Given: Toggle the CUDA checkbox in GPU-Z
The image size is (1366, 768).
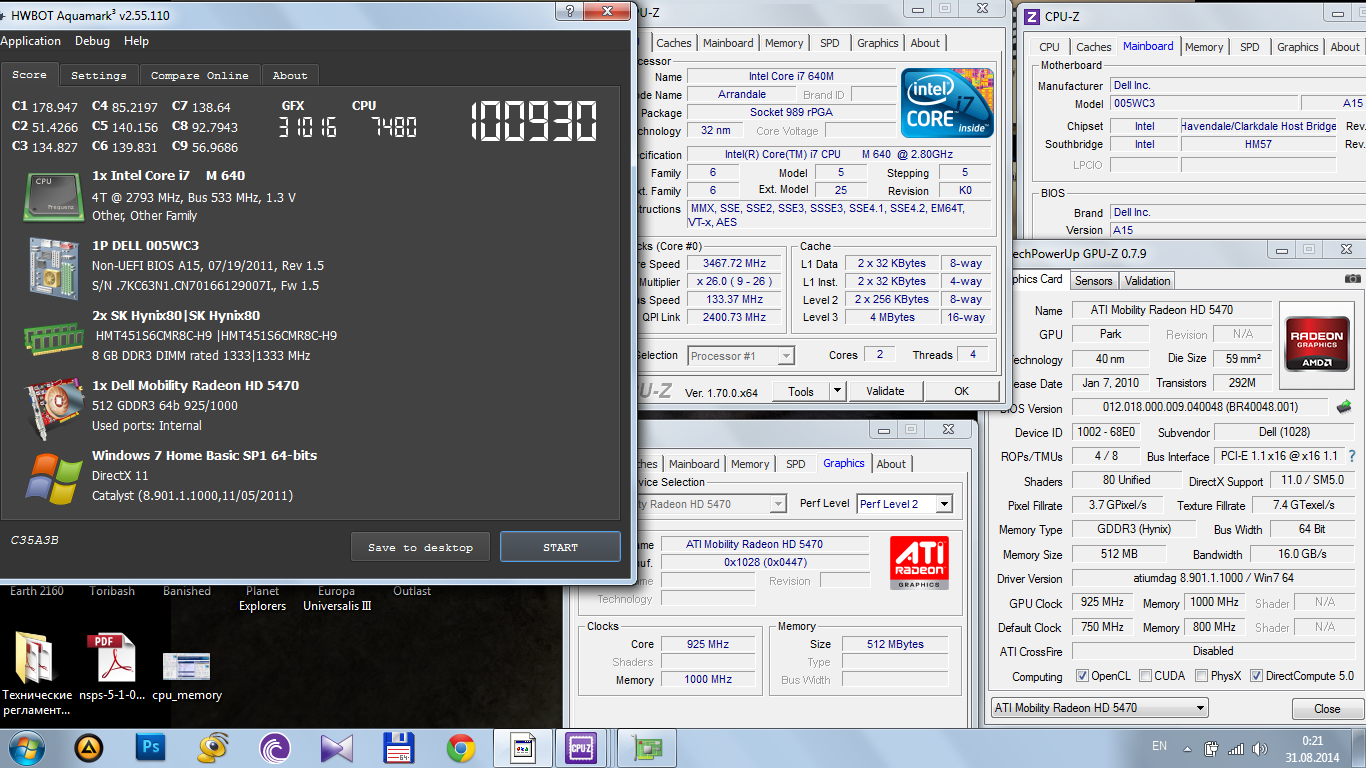Looking at the screenshot, I should click(1145, 676).
